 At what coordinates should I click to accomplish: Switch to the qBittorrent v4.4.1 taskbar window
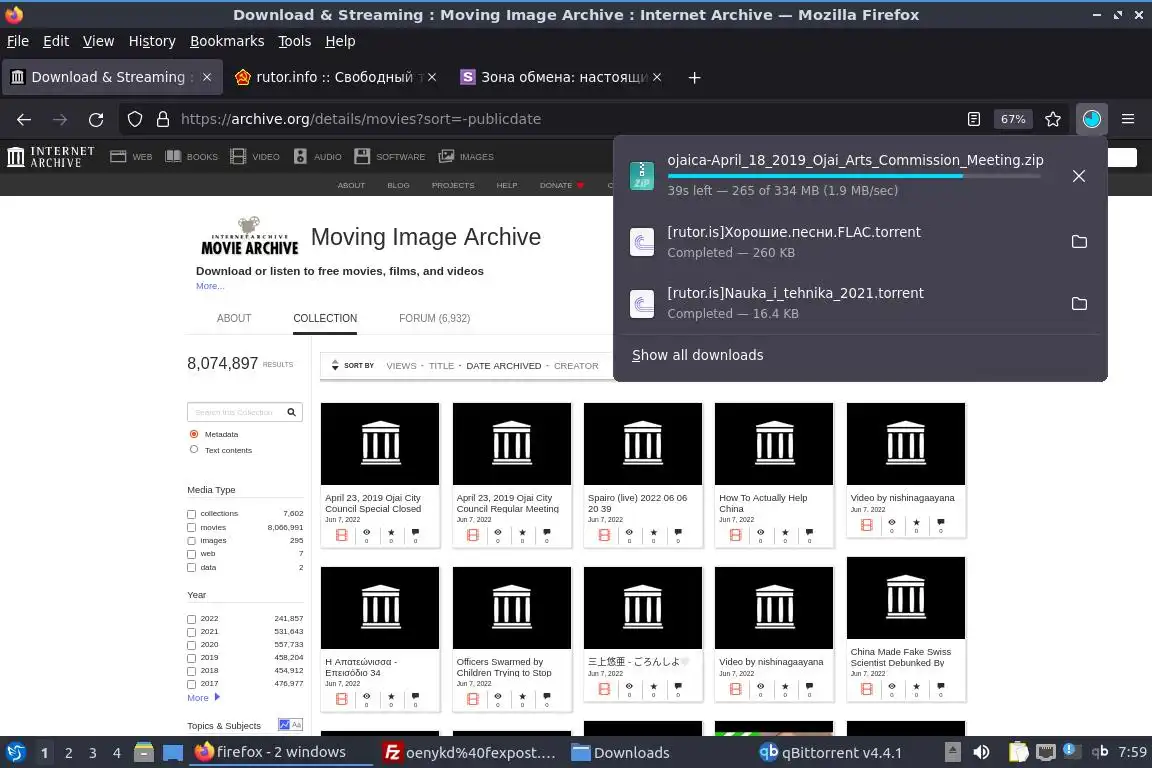(830, 752)
